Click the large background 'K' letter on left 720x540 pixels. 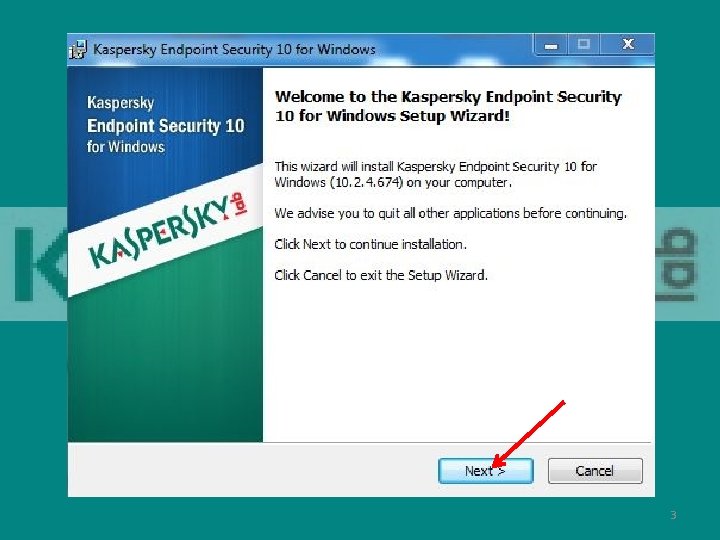click(x=40, y=265)
